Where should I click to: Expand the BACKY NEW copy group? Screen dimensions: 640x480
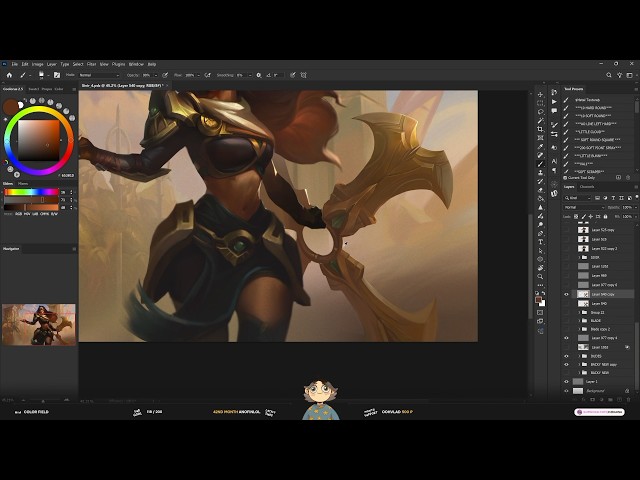click(x=579, y=364)
